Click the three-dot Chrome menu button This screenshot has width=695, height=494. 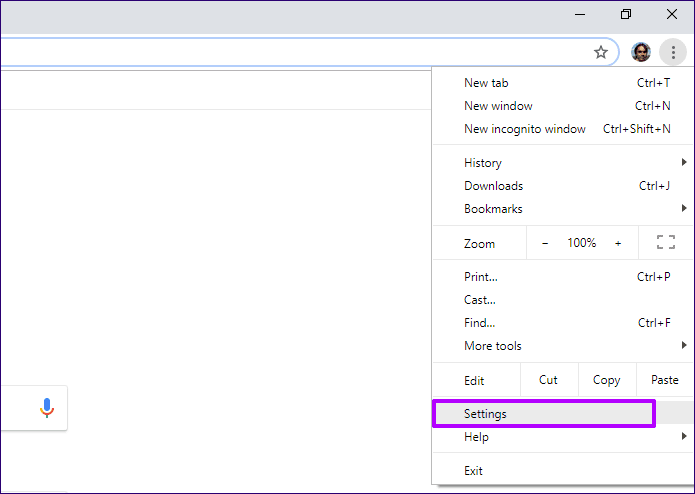click(673, 52)
